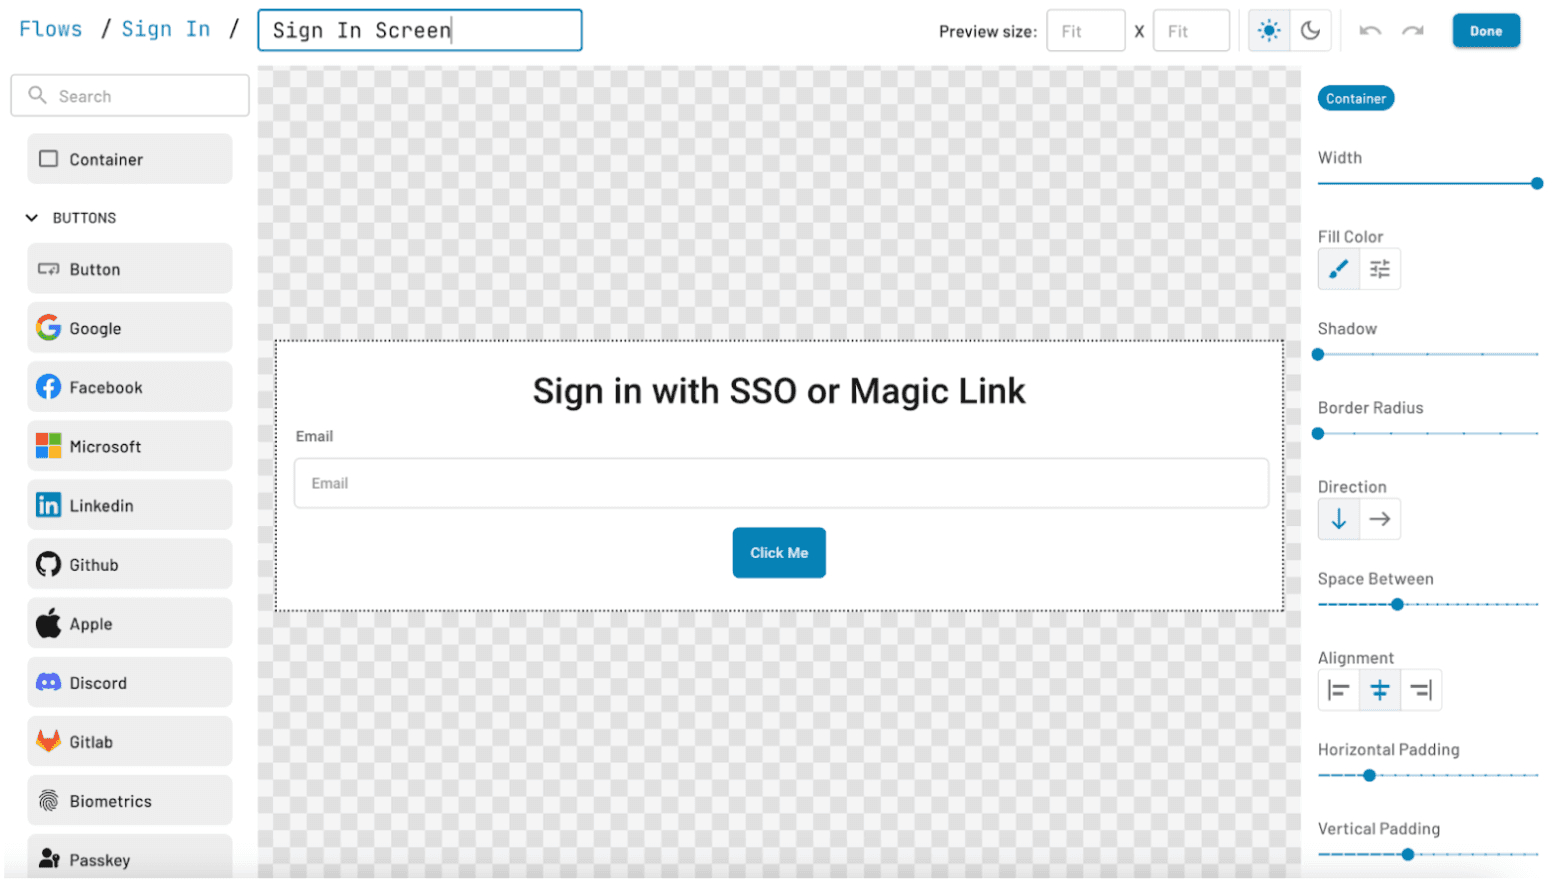Navigate to Flows via breadcrumb

click(x=50, y=28)
